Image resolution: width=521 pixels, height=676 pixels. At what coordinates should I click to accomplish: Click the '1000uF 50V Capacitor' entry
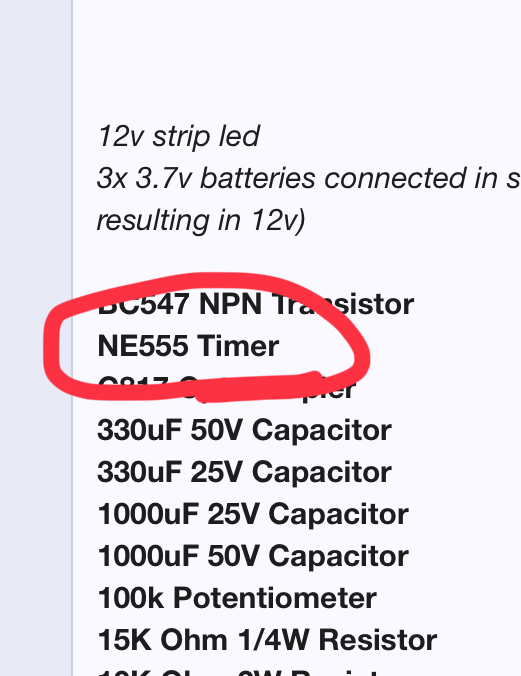click(253, 556)
